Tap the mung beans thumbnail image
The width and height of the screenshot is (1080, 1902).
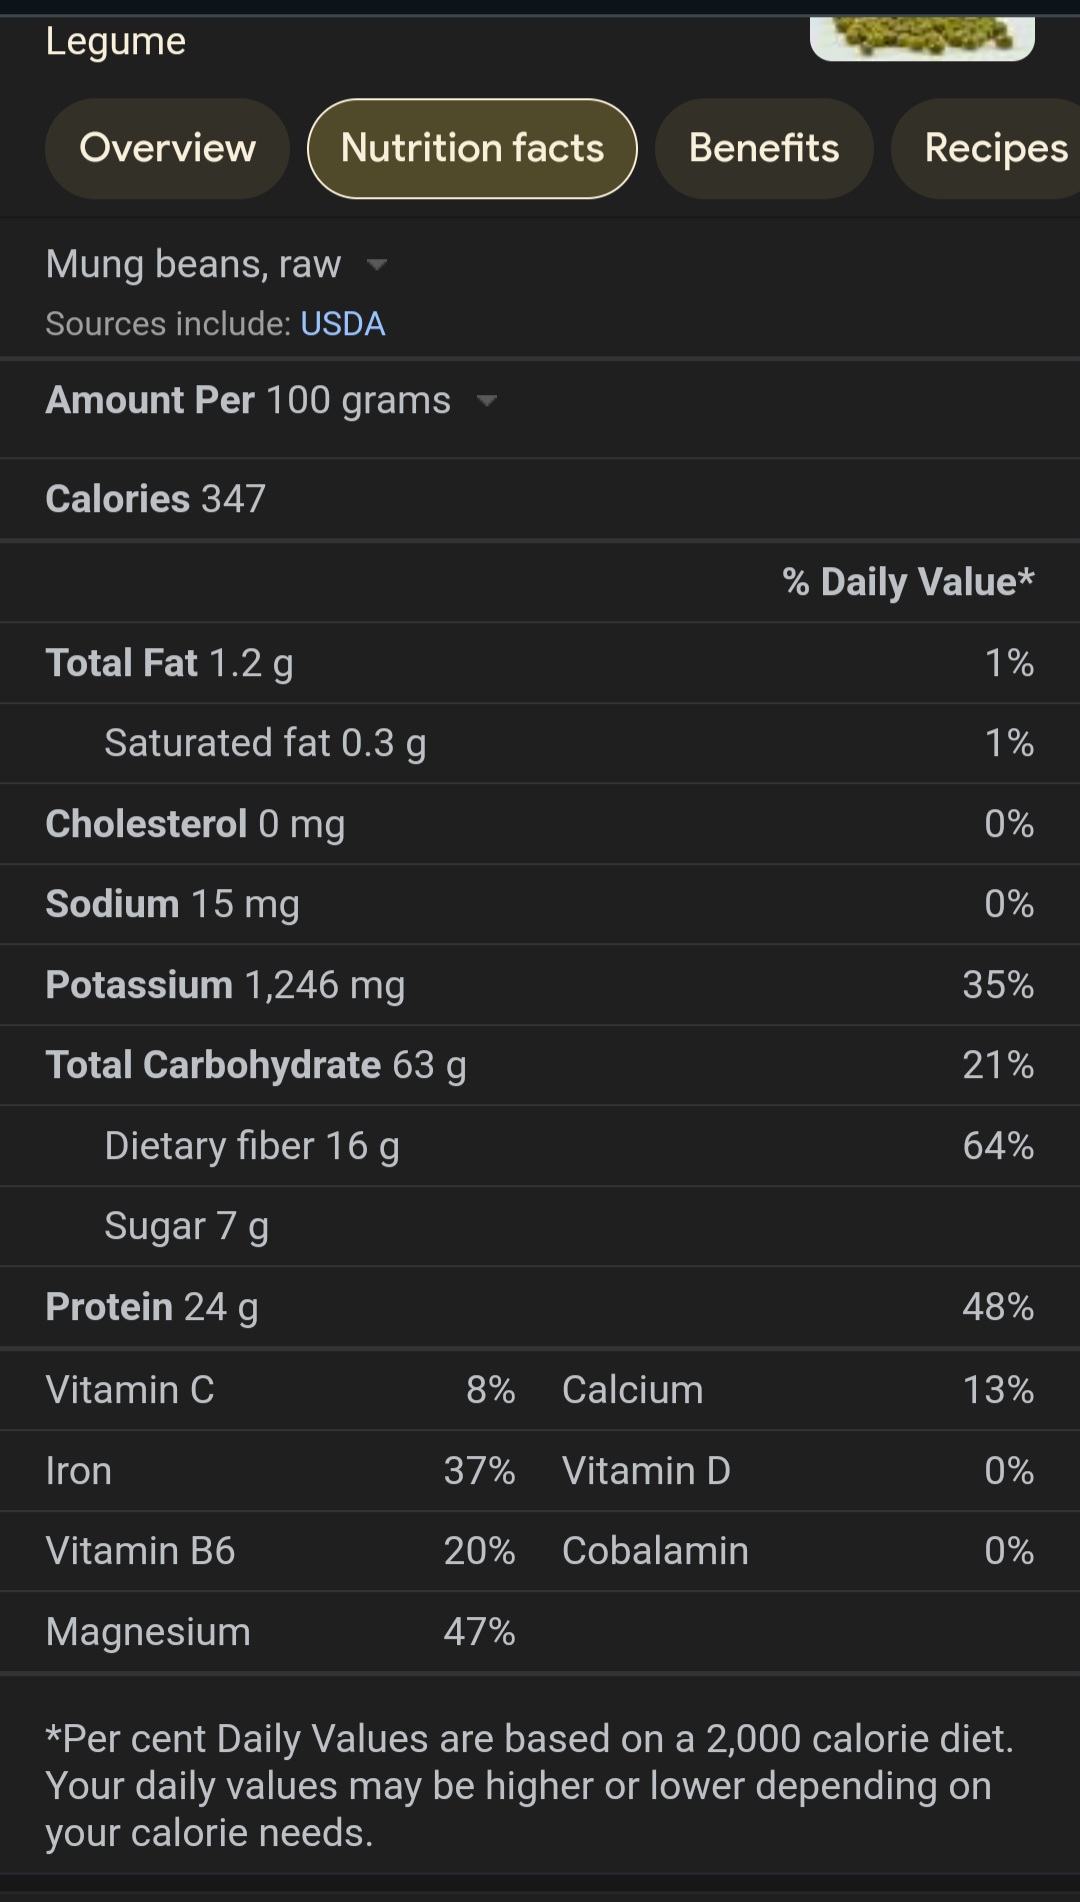point(922,37)
